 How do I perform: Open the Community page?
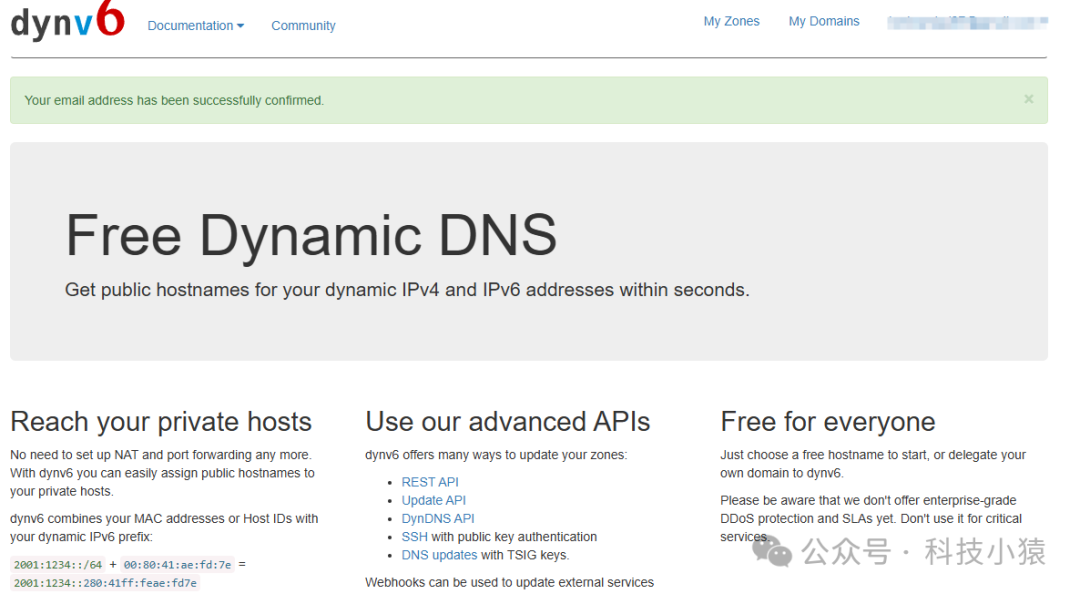coord(303,25)
